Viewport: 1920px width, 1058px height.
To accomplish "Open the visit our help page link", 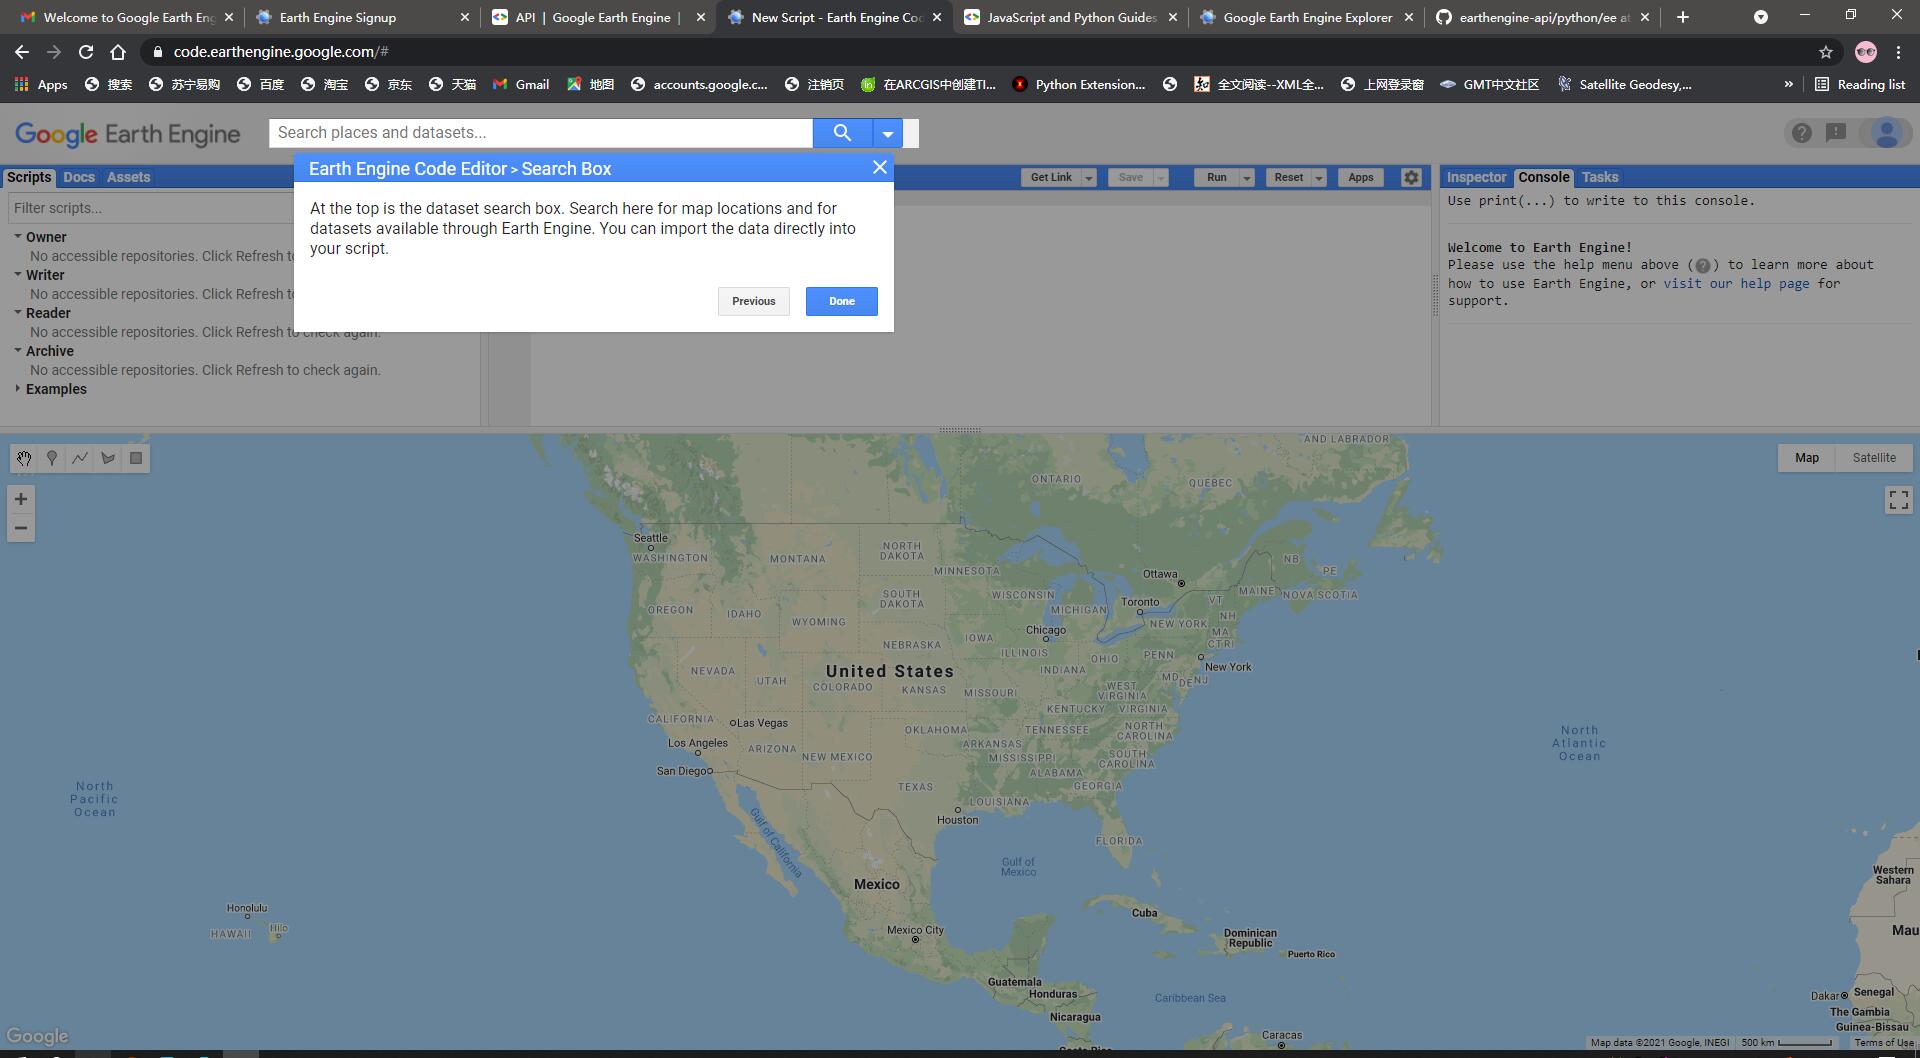I will [1736, 284].
